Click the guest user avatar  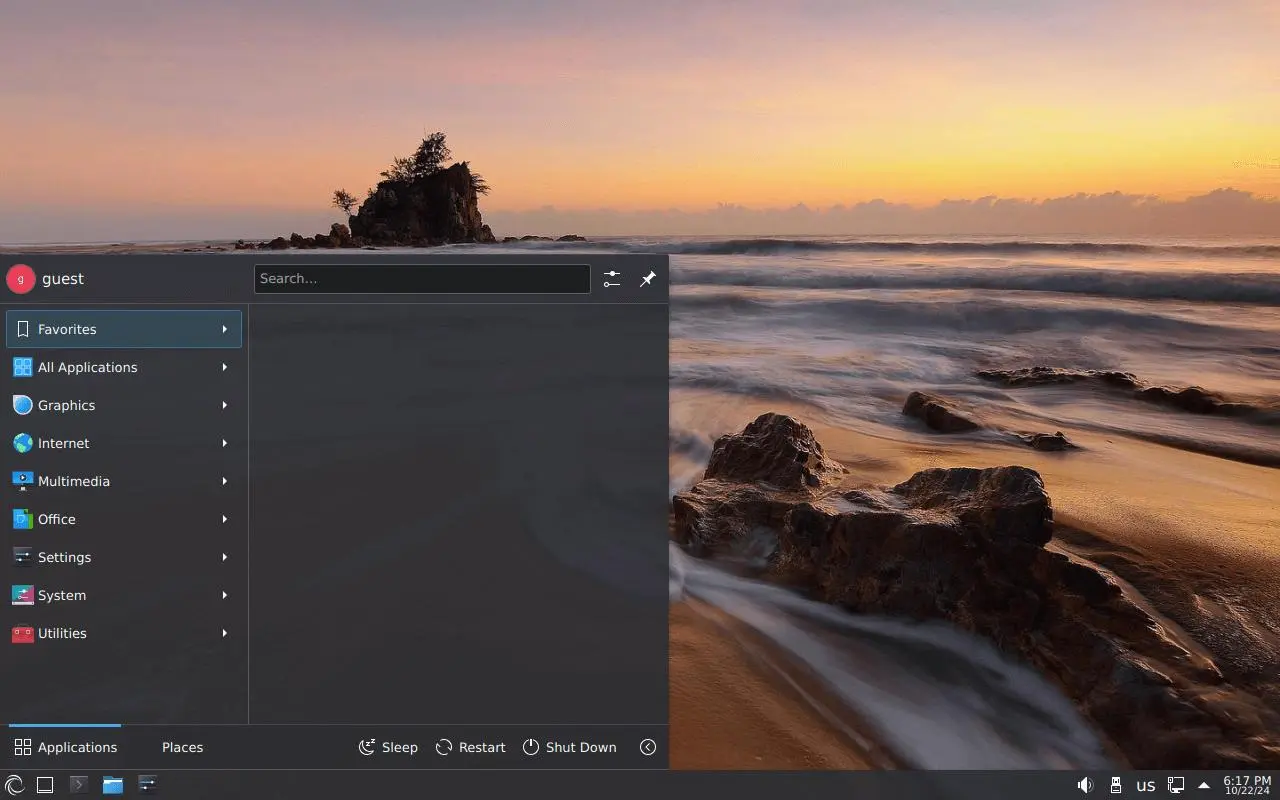(x=21, y=279)
